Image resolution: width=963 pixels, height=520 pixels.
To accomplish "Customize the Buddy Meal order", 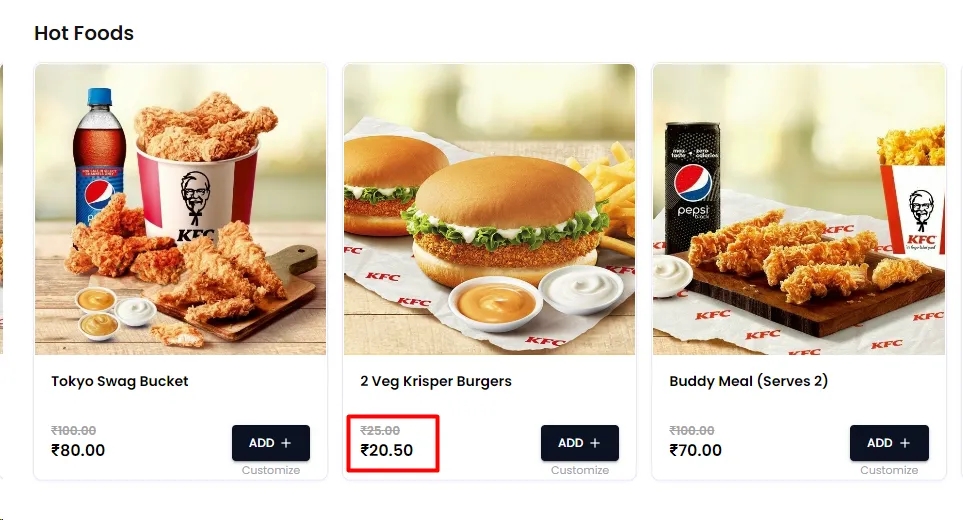I will pos(889,470).
